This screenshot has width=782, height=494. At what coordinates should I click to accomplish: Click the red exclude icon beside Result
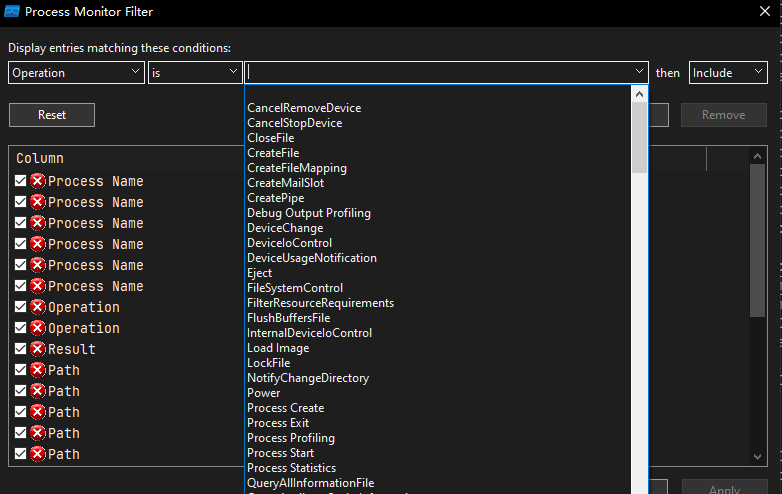pyautogui.click(x=38, y=349)
